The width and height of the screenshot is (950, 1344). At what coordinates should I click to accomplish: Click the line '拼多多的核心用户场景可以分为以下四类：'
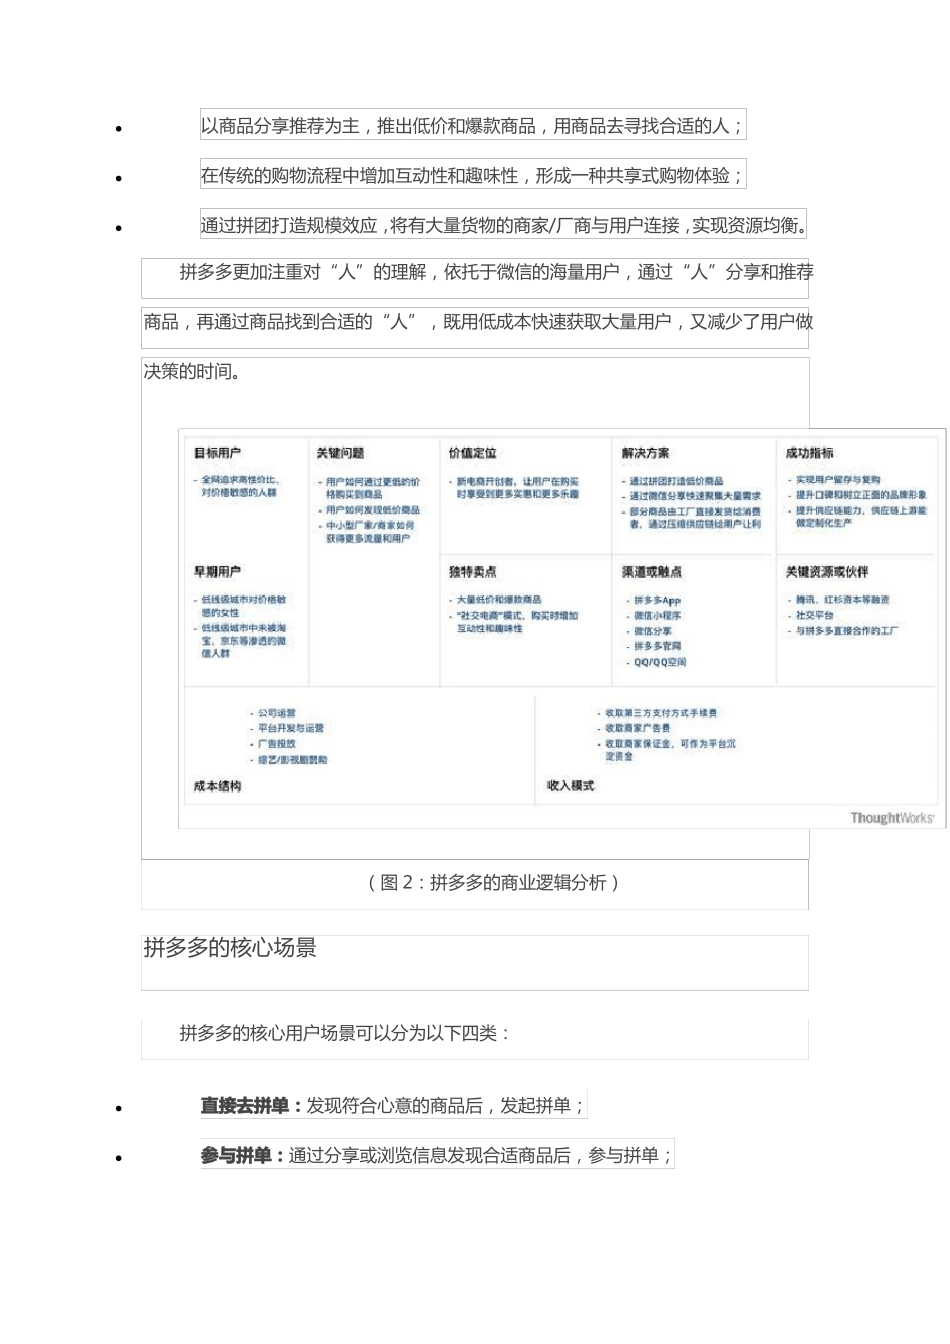345,1034
